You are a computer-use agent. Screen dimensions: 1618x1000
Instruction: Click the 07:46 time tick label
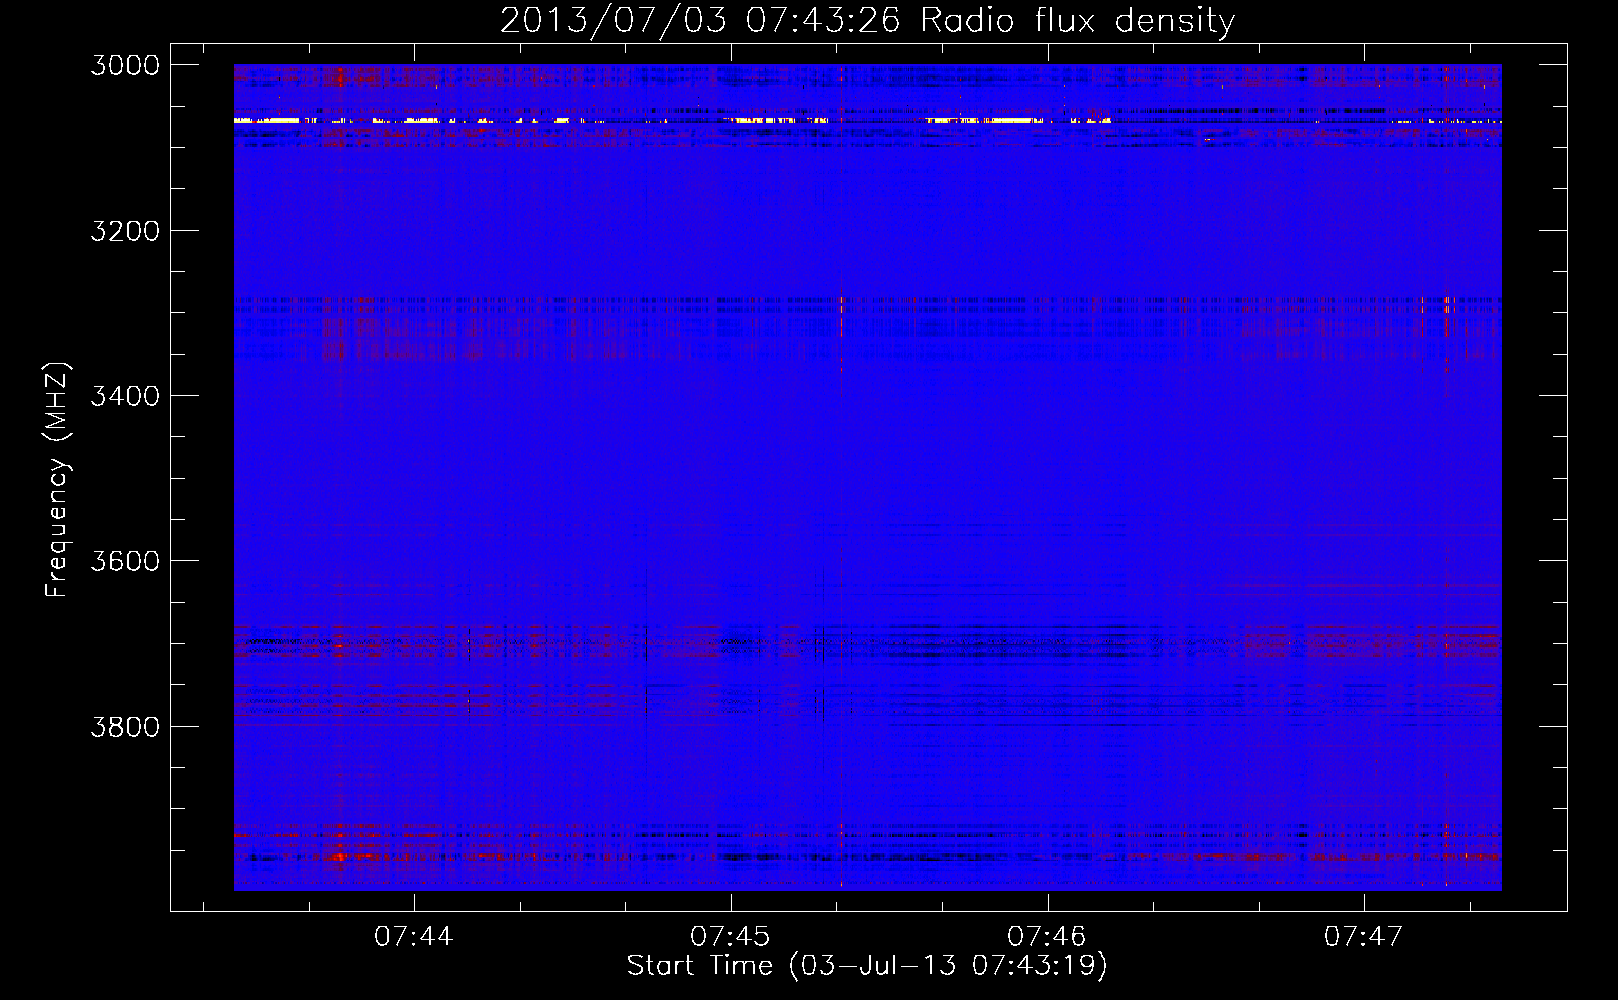pos(1047,937)
